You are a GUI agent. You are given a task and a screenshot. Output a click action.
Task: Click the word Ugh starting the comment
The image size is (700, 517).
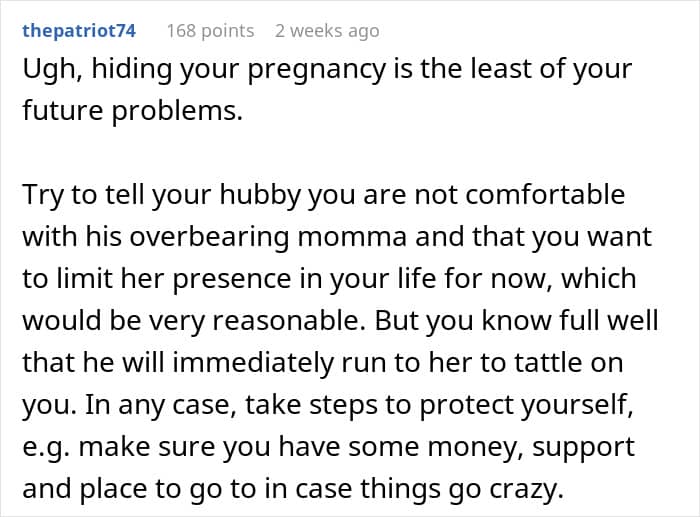pos(52,71)
